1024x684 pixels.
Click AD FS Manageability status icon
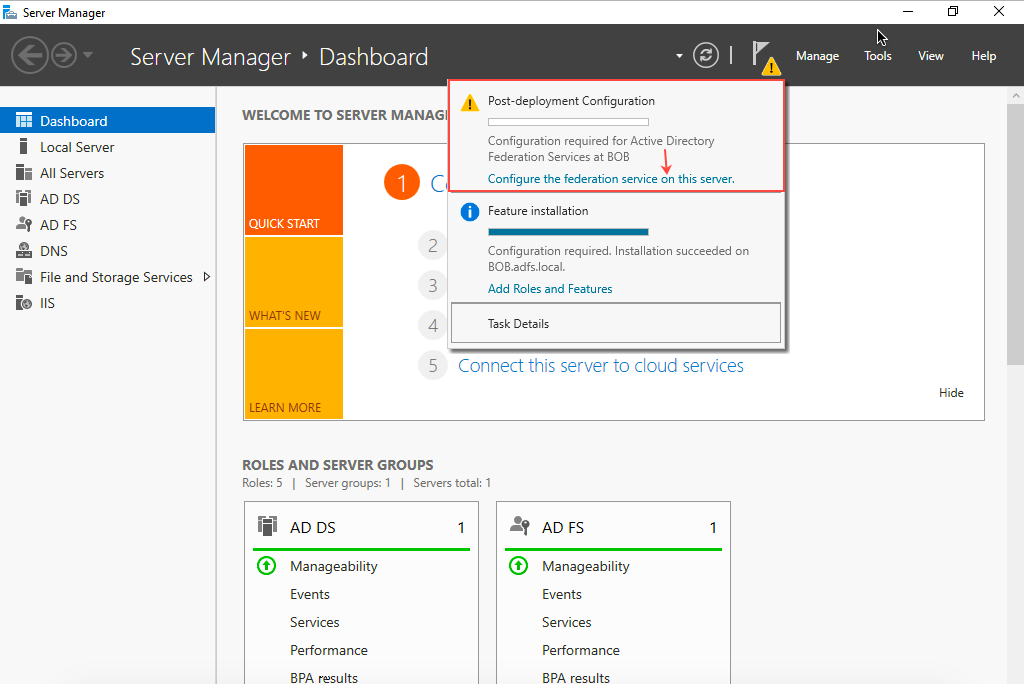(519, 566)
